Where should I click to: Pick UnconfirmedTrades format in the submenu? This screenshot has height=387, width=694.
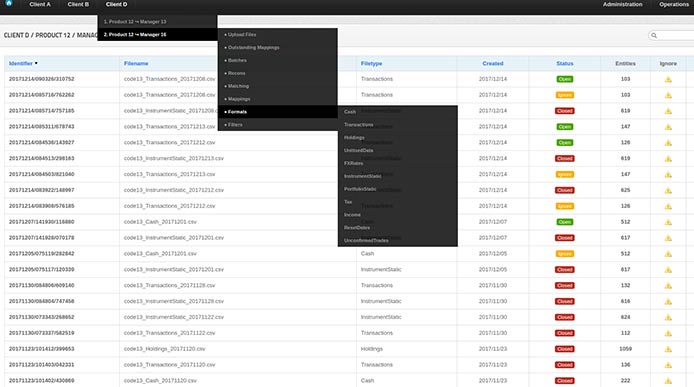tap(397, 240)
